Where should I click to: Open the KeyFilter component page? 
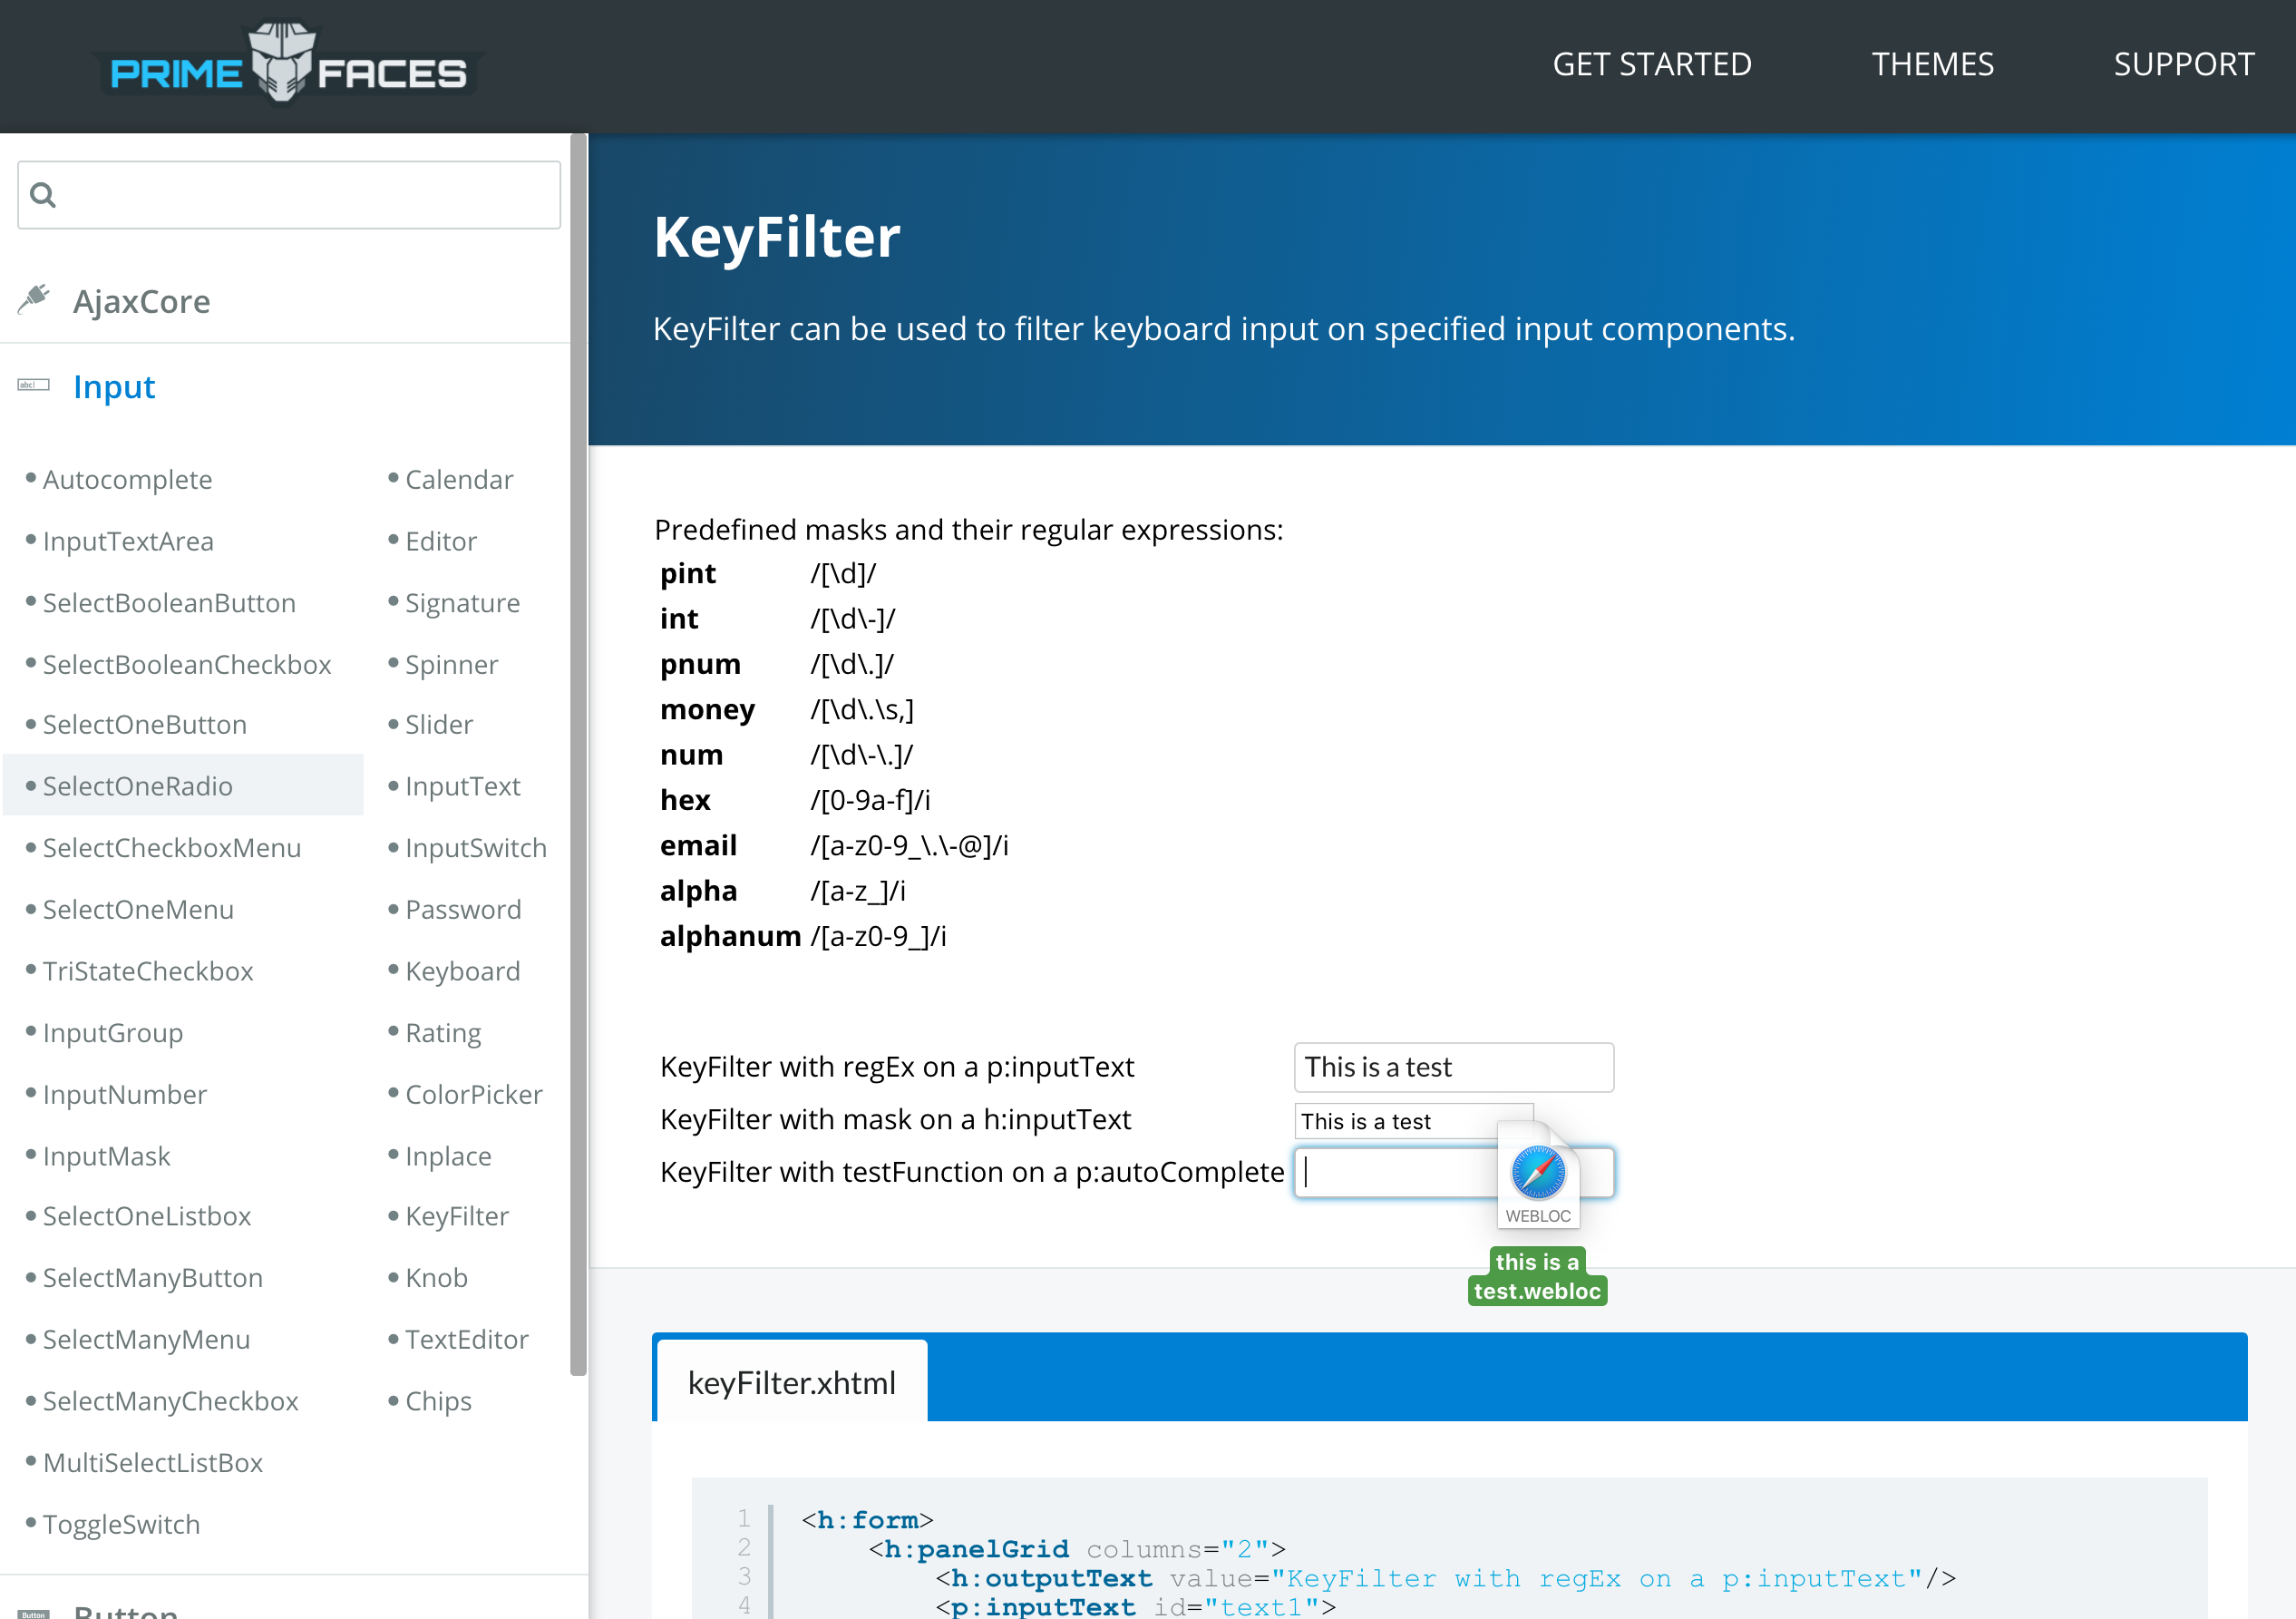pos(457,1215)
